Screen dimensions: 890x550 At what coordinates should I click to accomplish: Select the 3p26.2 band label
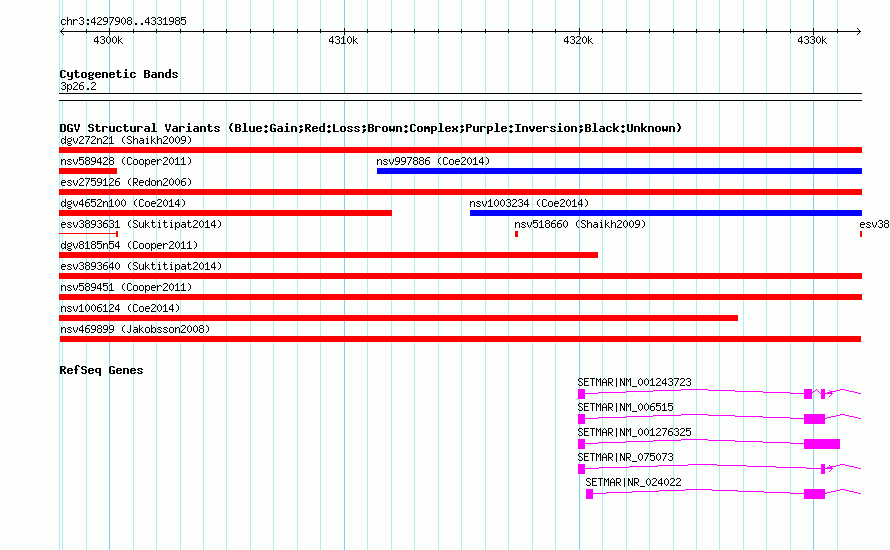78,86
